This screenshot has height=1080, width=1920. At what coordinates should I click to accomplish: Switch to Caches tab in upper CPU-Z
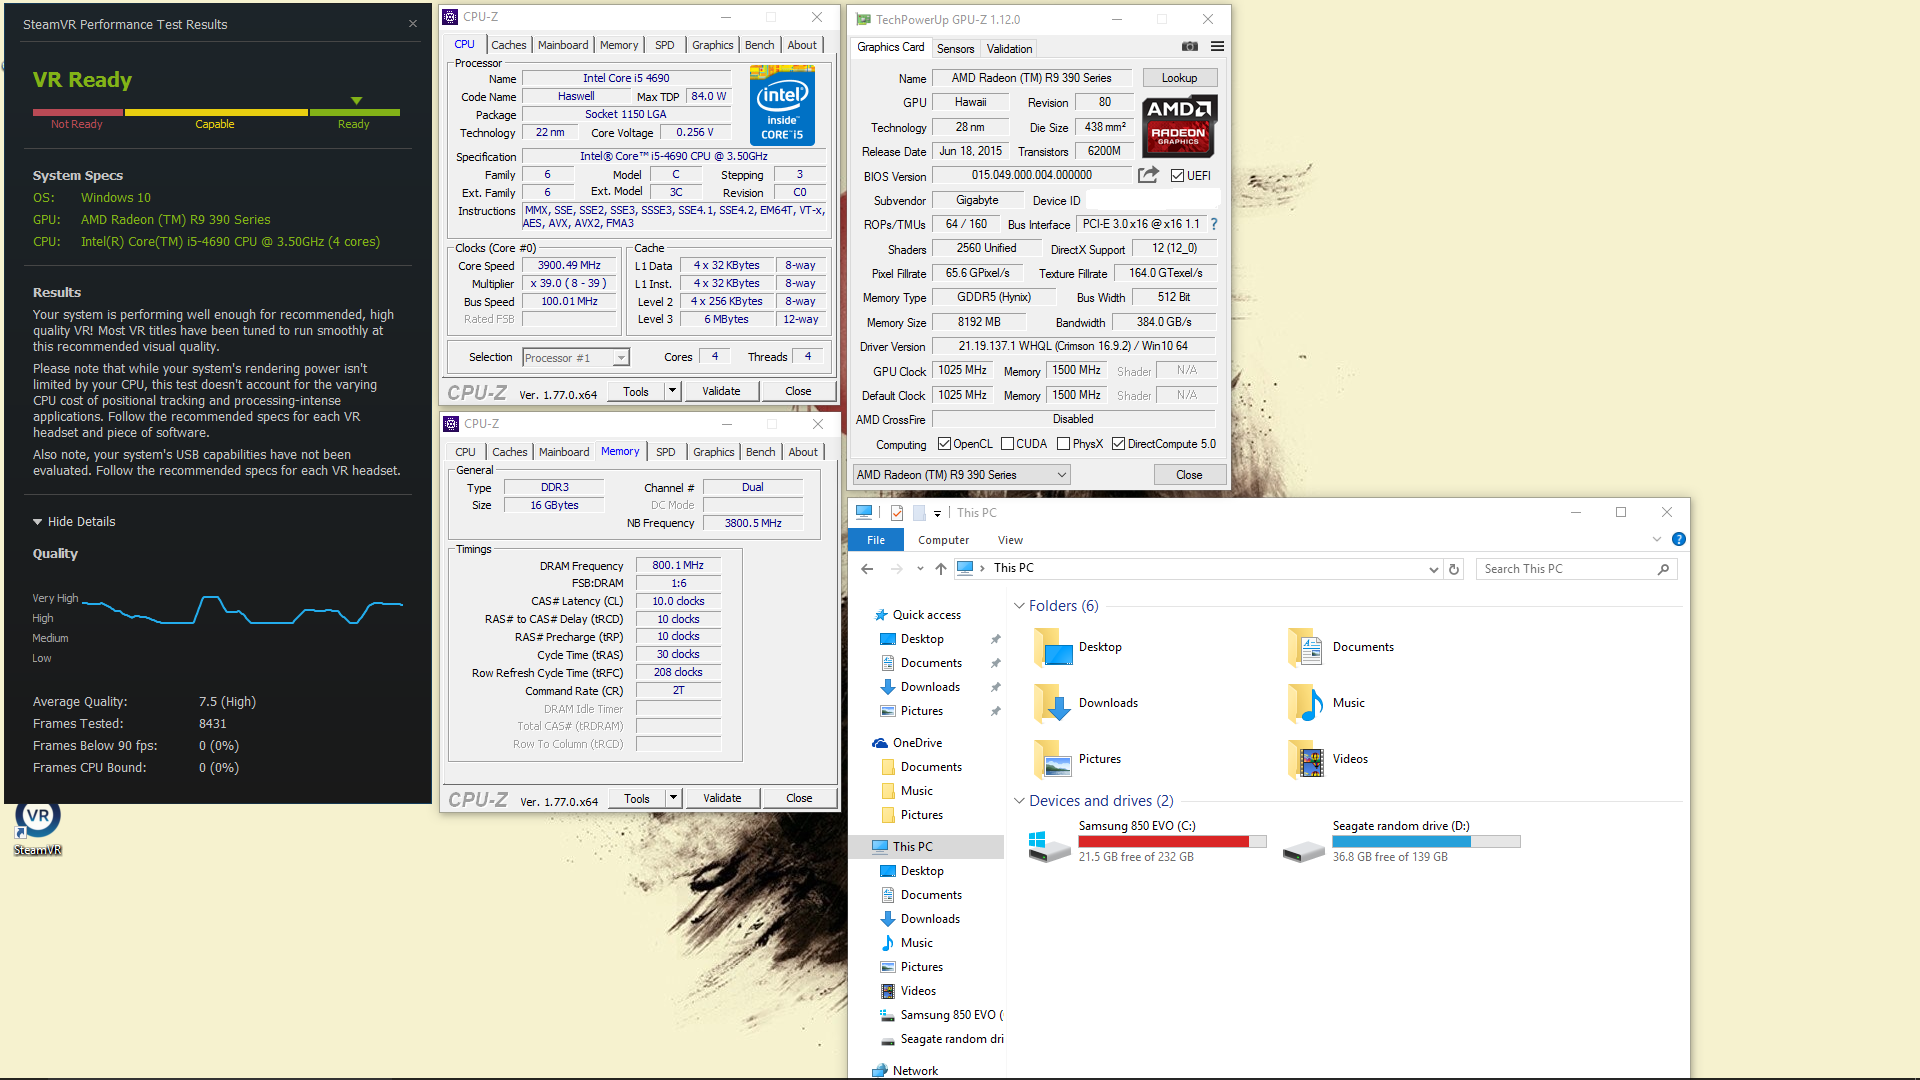[x=508, y=45]
